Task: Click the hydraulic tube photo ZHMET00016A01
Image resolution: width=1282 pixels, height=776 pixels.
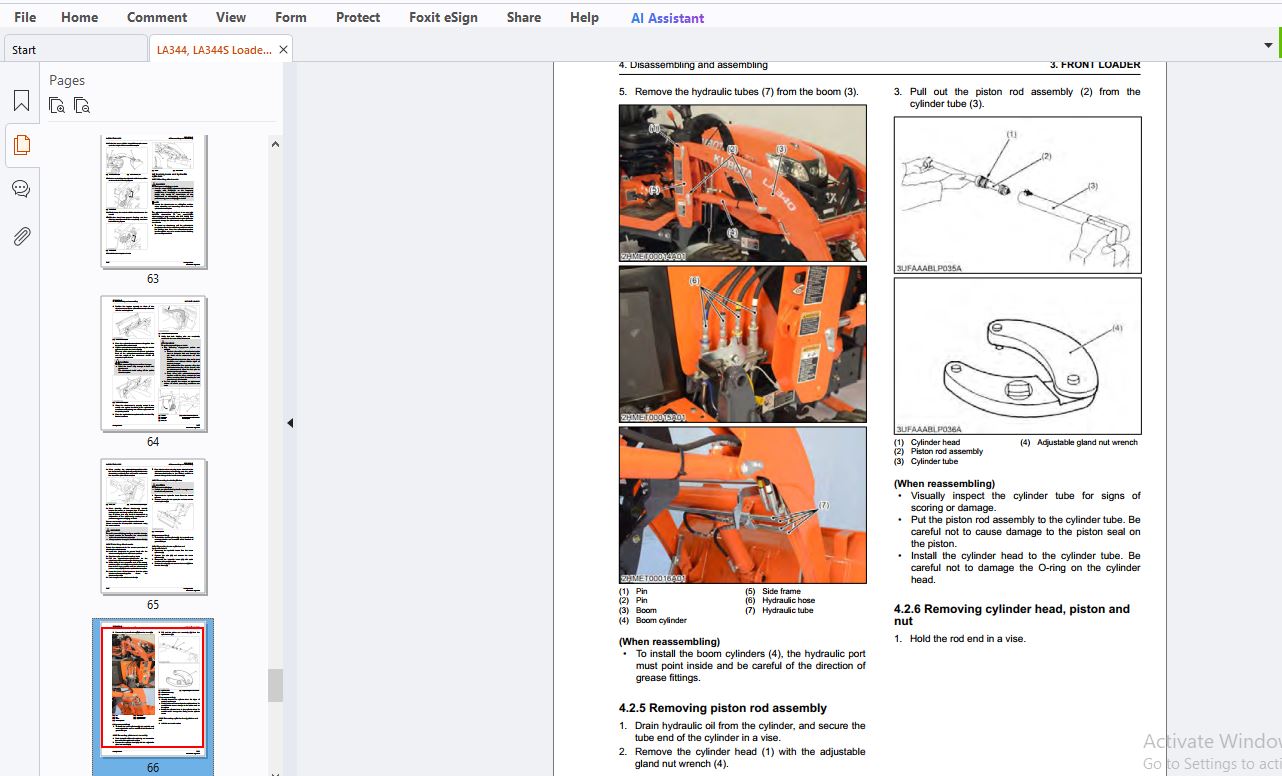Action: [743, 505]
